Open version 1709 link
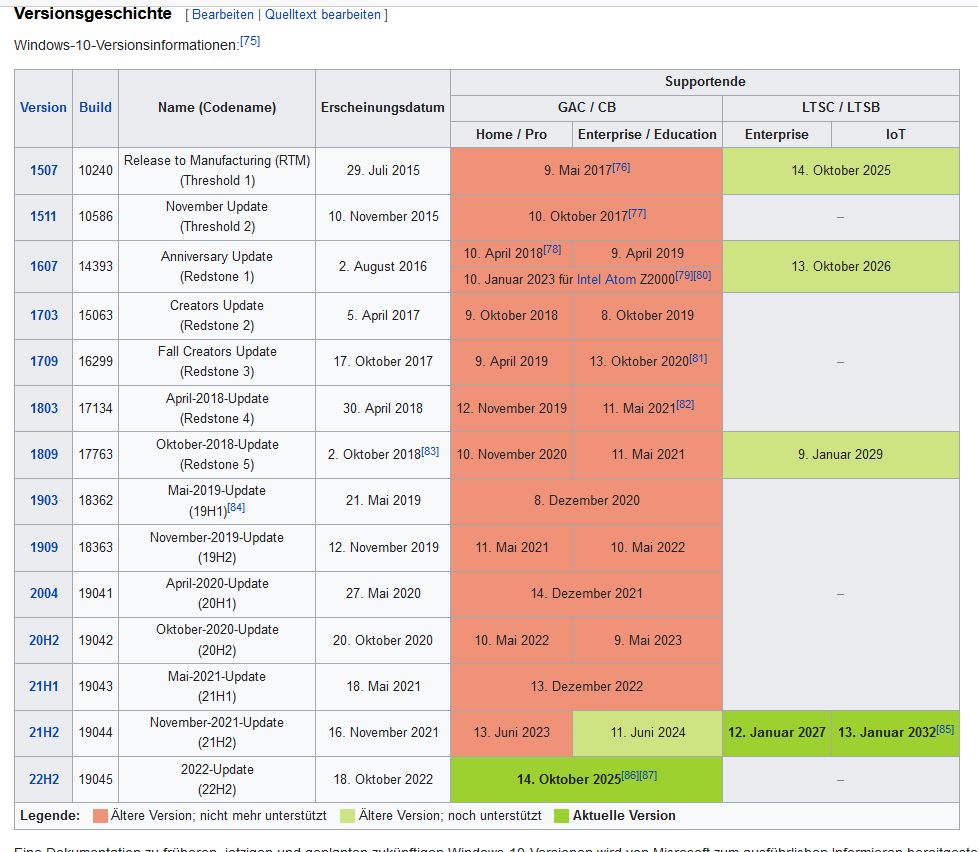Viewport: 978px width, 852px height. pyautogui.click(x=44, y=361)
